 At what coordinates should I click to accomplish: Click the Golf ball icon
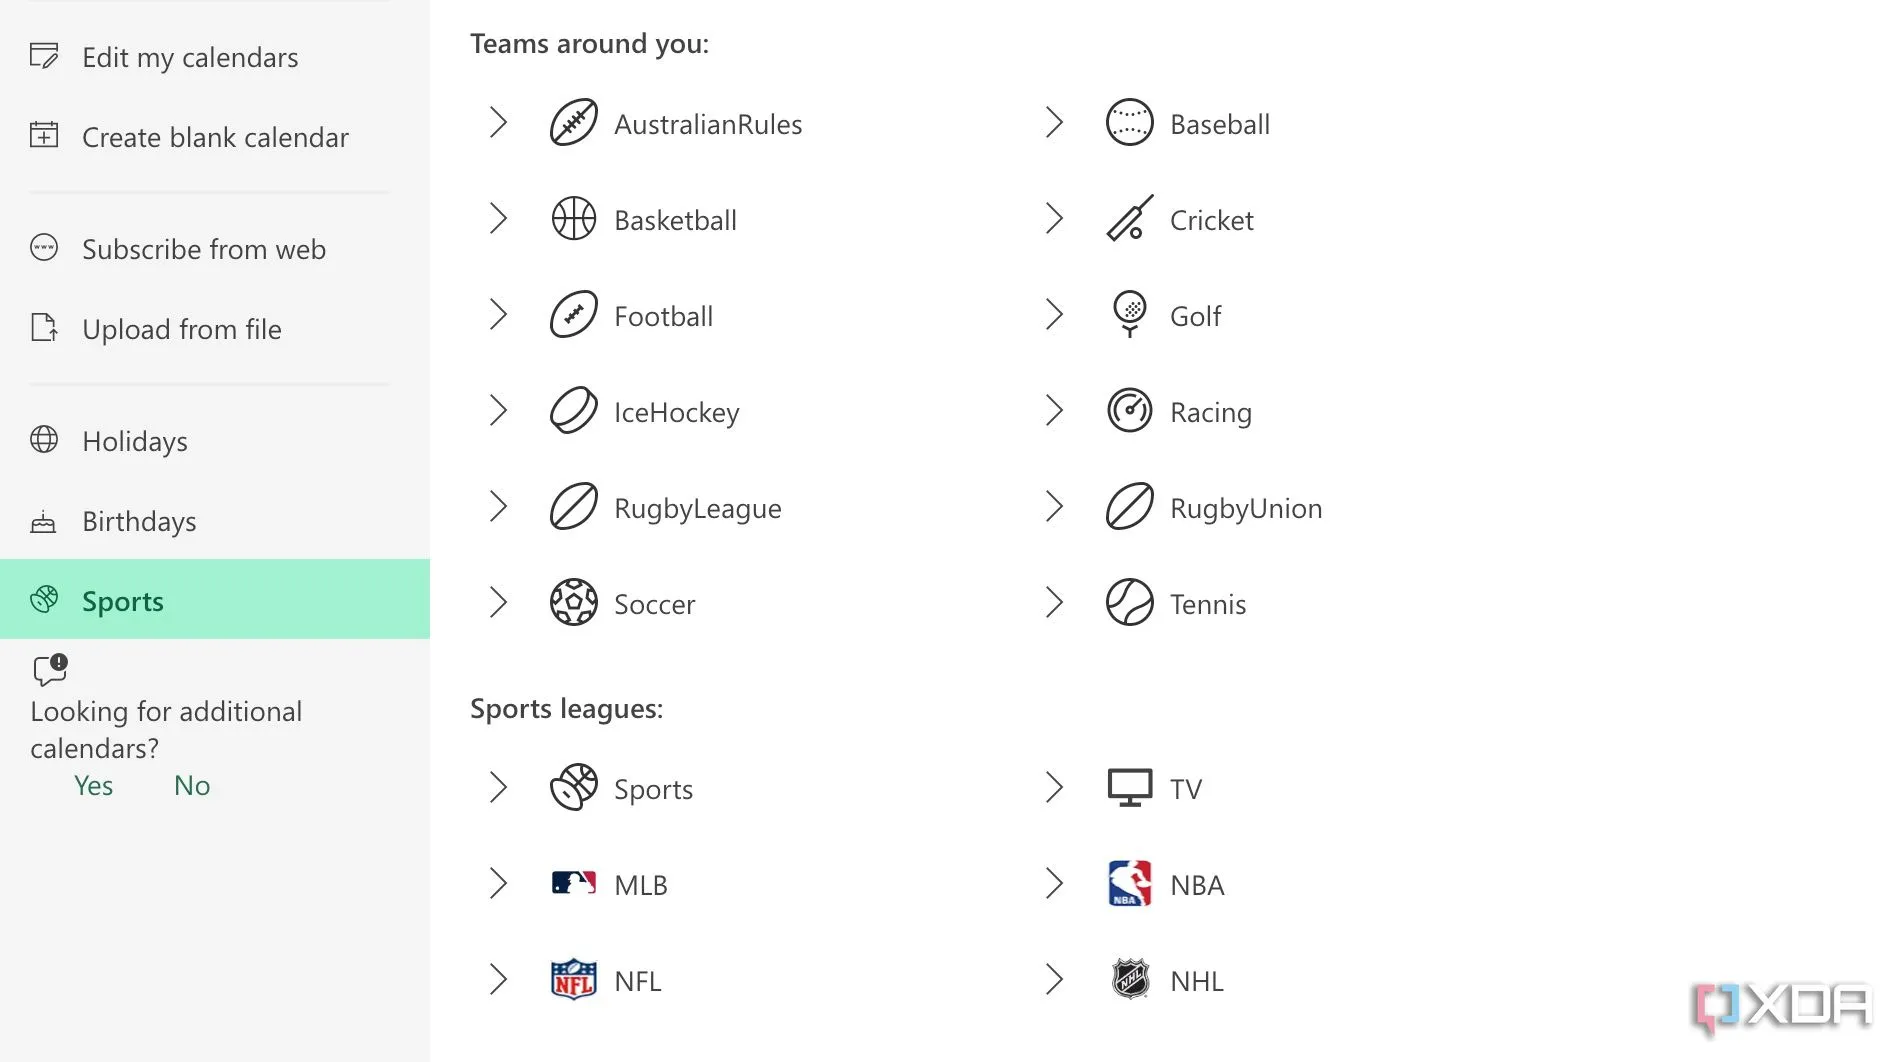coord(1130,315)
